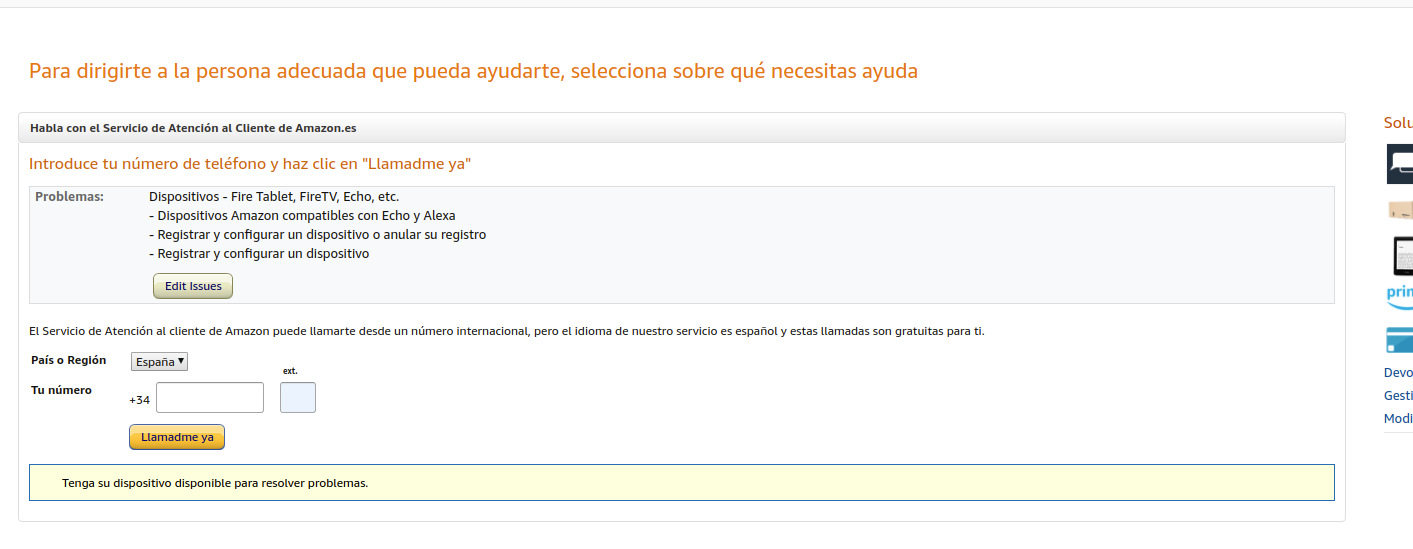
Task: Open the País o Región dropdown
Action: pos(159,362)
